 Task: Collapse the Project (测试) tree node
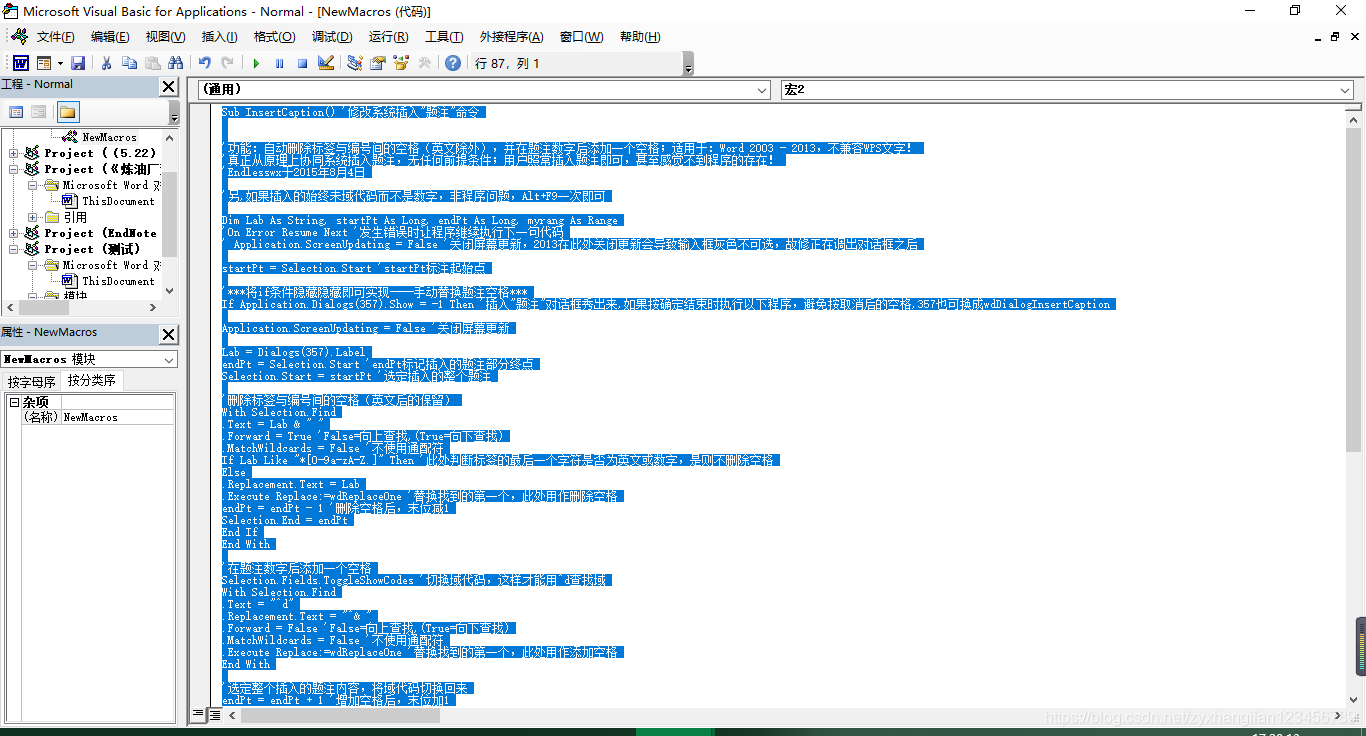(14, 249)
